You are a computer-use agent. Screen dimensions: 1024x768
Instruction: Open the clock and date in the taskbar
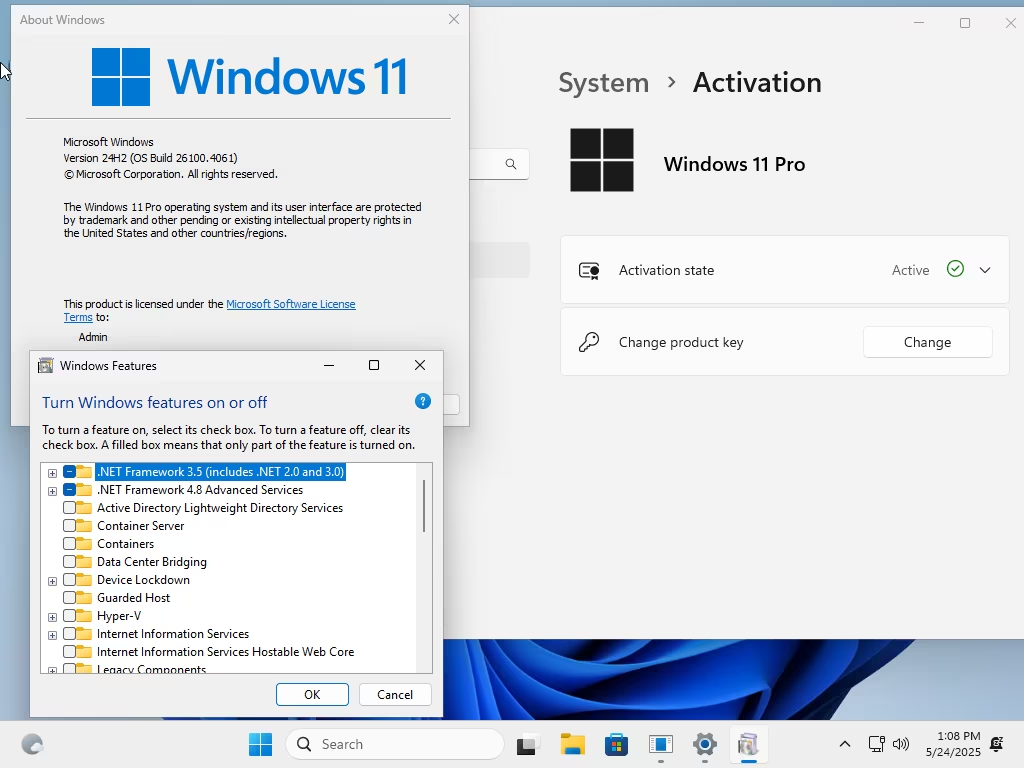click(x=953, y=744)
